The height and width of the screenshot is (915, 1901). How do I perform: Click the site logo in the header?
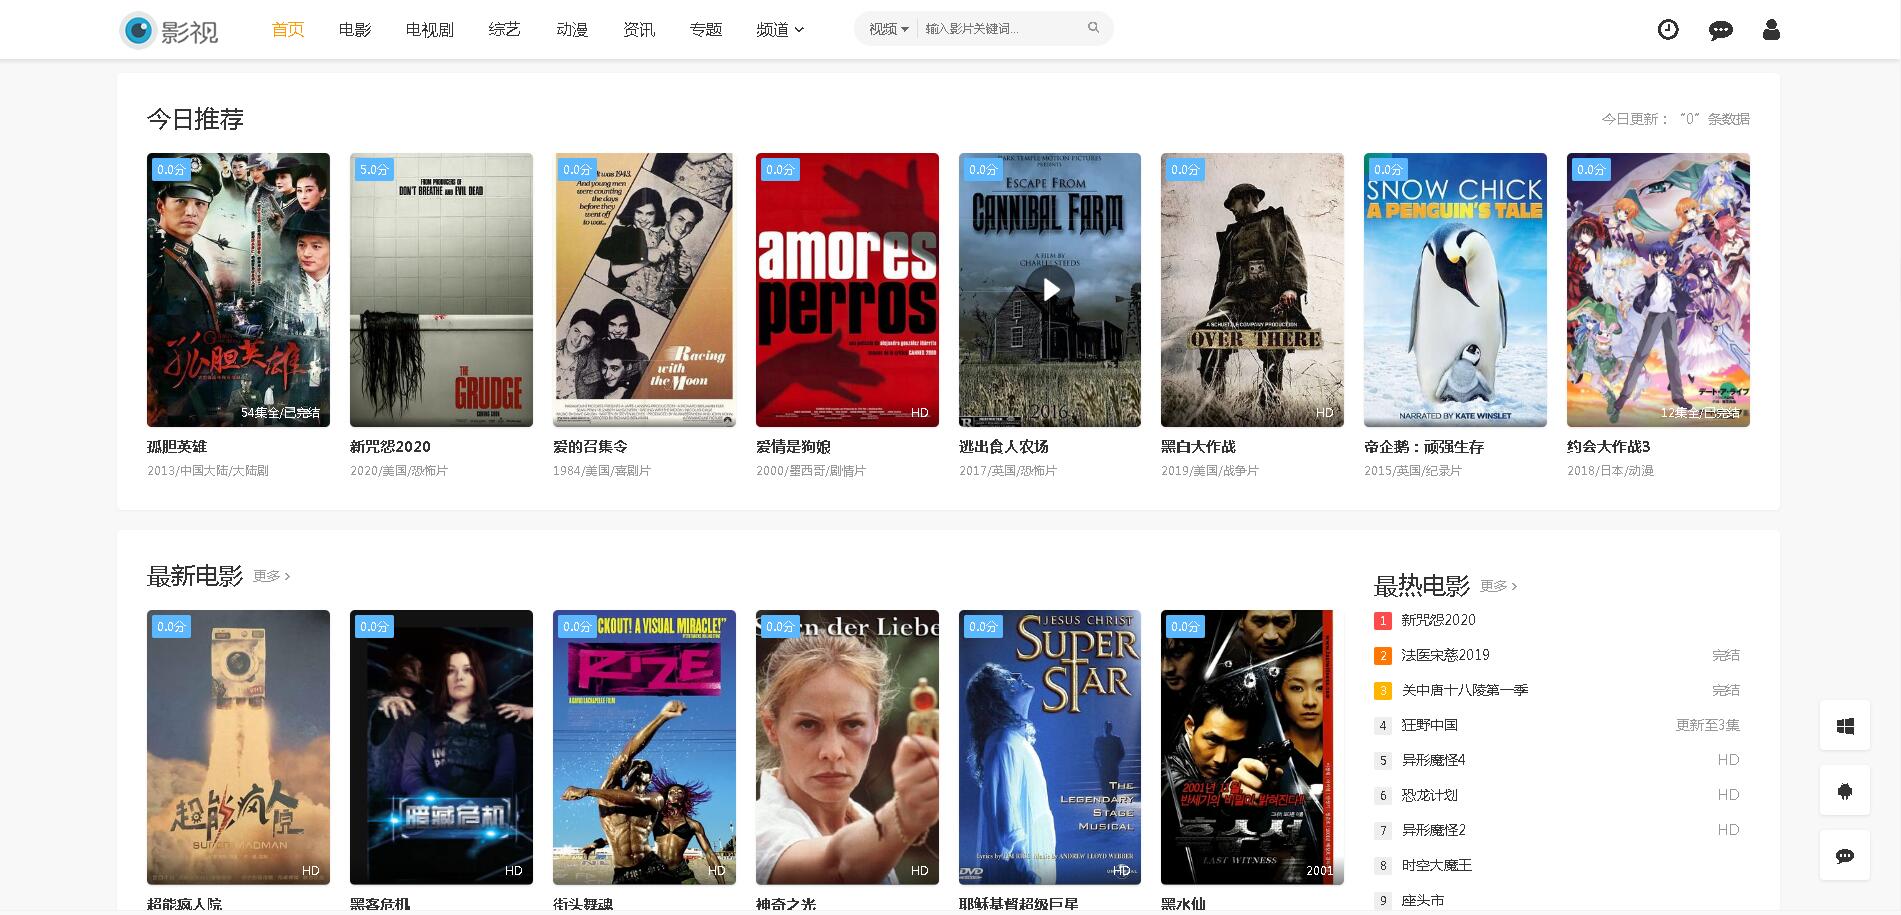tap(168, 30)
